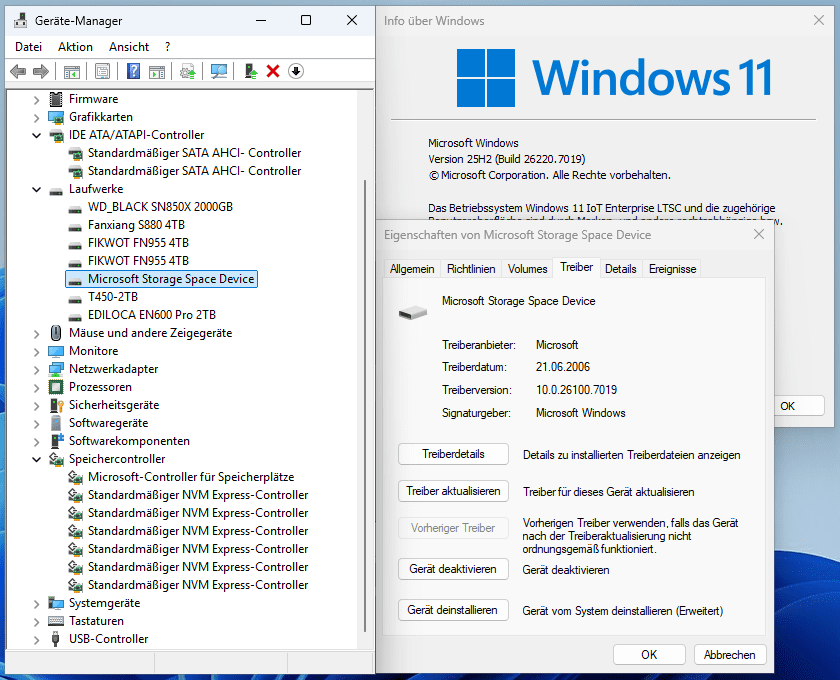840x680 pixels.
Task: Open the Properties toolbar icon
Action: 102,71
